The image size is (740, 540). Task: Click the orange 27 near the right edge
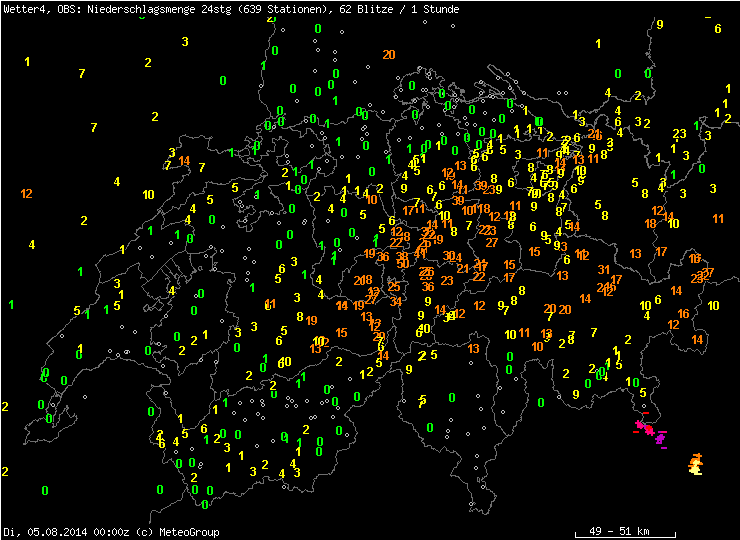(708, 272)
